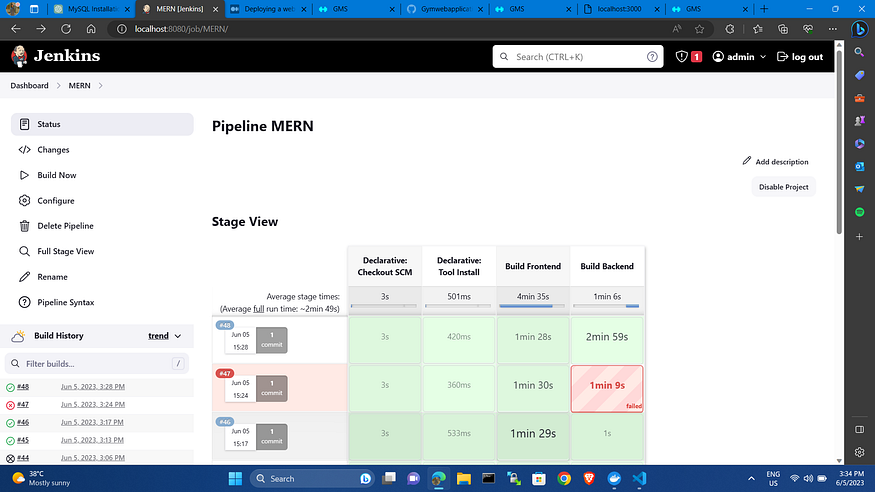
Task: Add this page to favorites star icon
Action: pos(699,29)
